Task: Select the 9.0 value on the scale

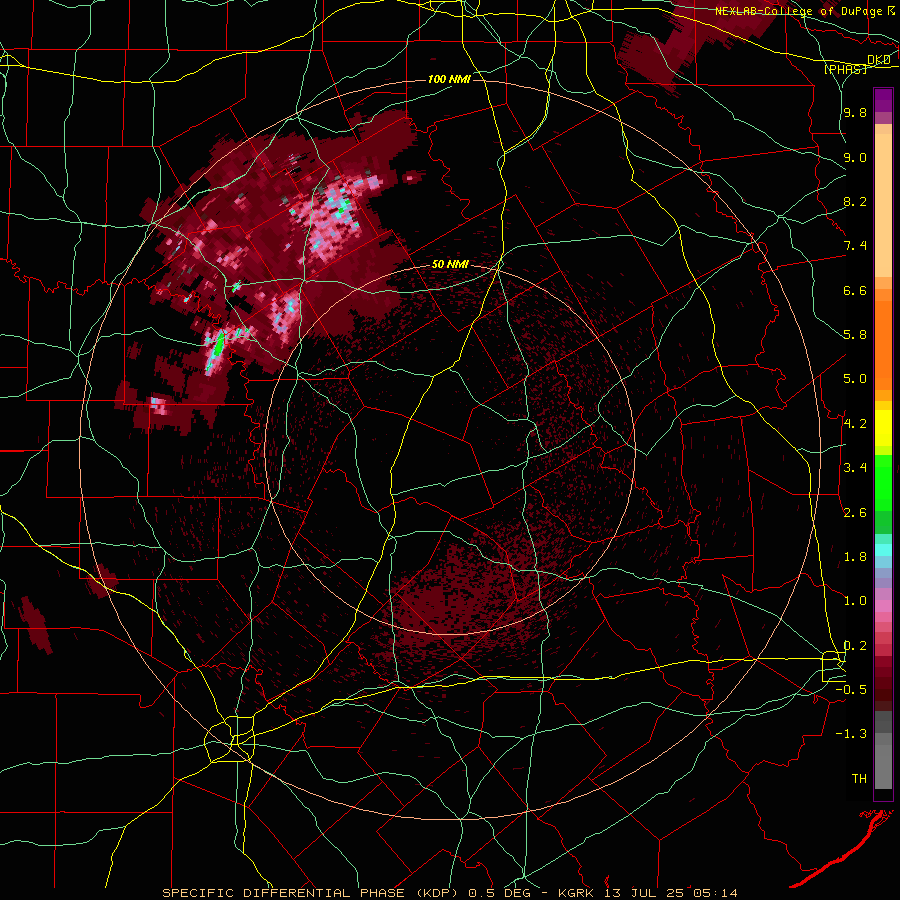Action: 855,157
